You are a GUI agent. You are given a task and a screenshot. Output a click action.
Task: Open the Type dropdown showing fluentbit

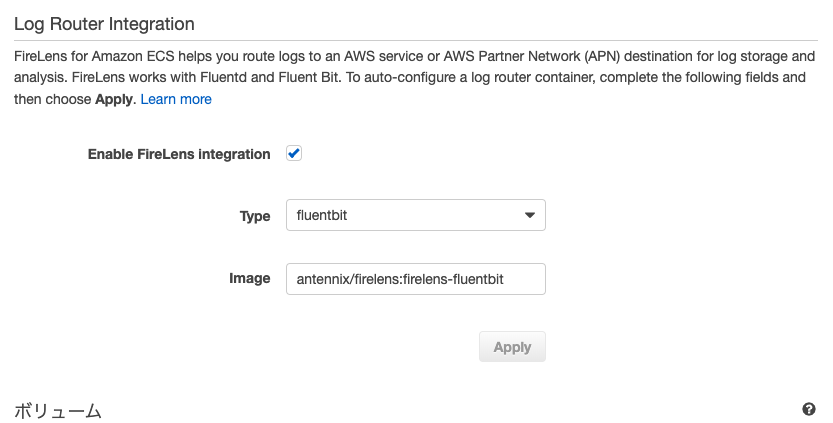click(x=415, y=216)
